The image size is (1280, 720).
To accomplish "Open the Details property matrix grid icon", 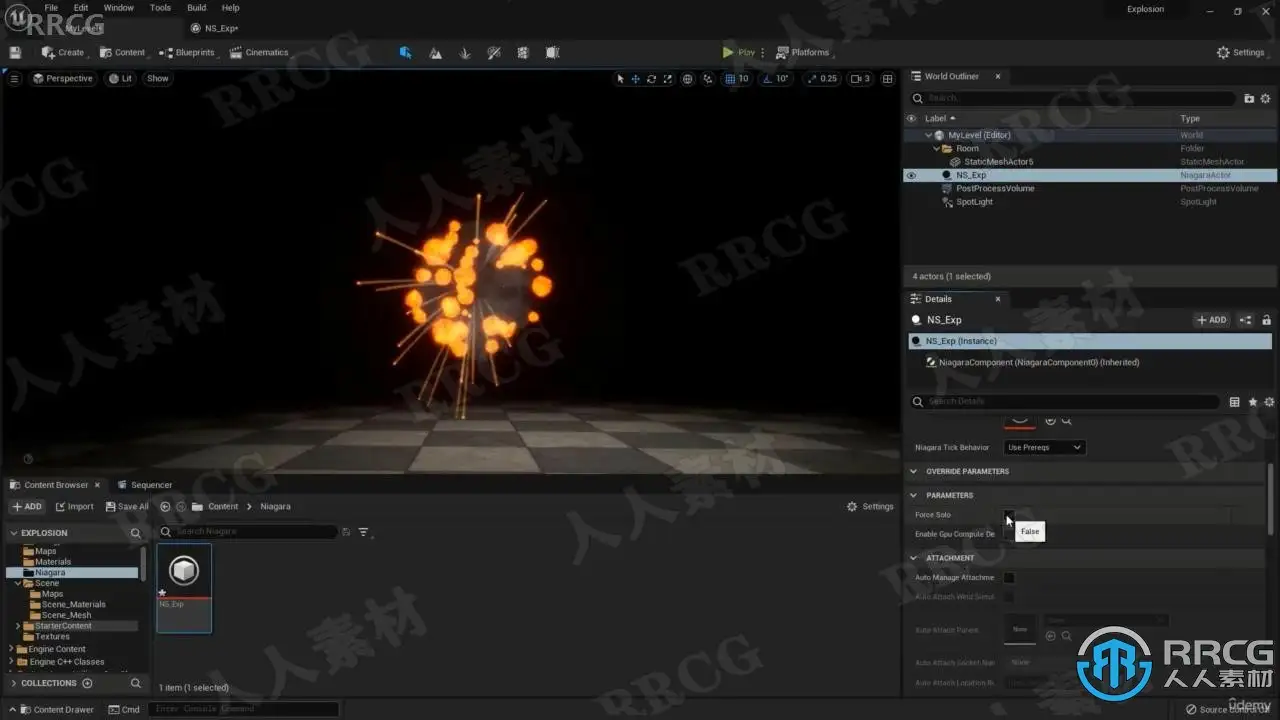I will 1235,402.
